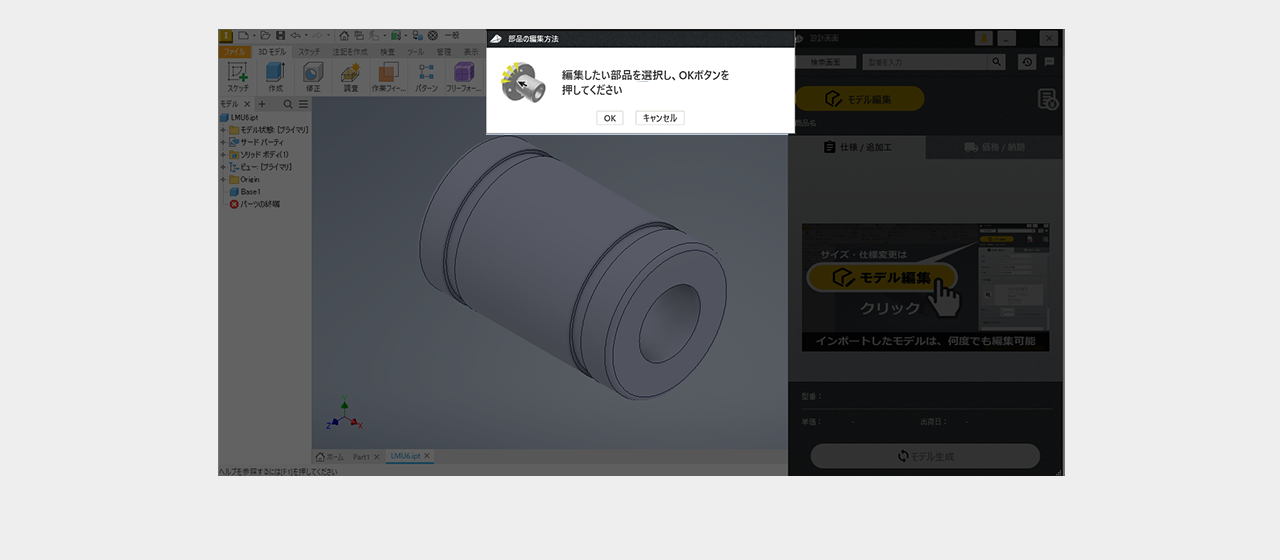The width and height of the screenshot is (1280, 560).
Task: Expand the Origin folder in the model tree
Action: 223,179
